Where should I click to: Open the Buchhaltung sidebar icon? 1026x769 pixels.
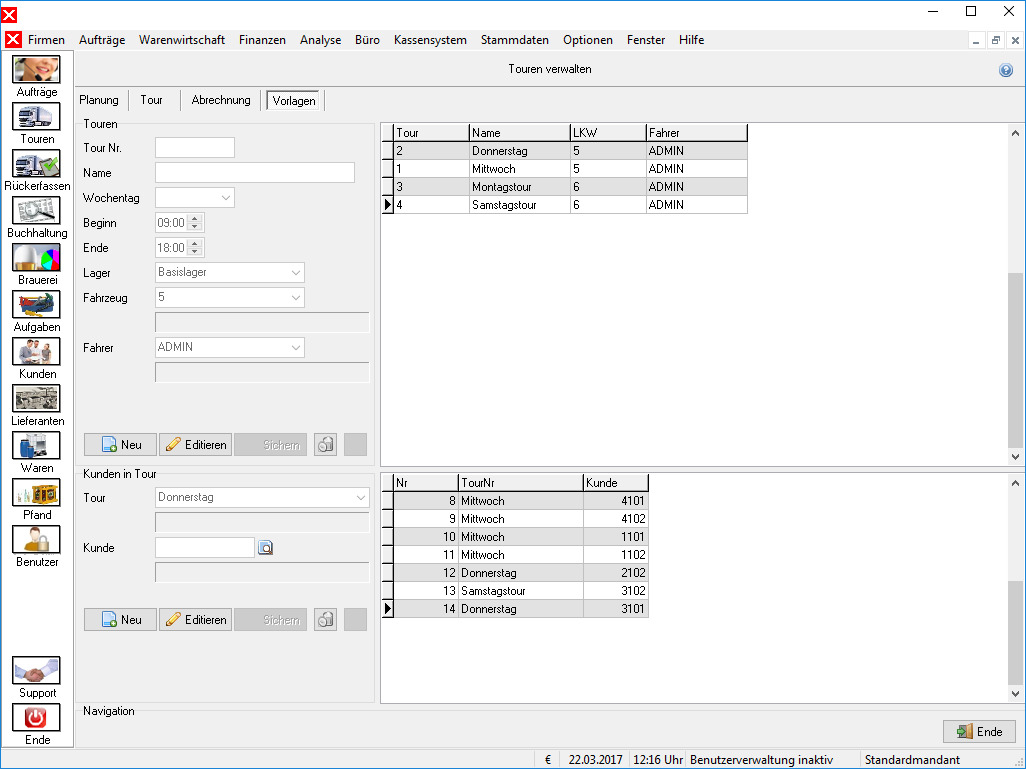(x=36, y=211)
